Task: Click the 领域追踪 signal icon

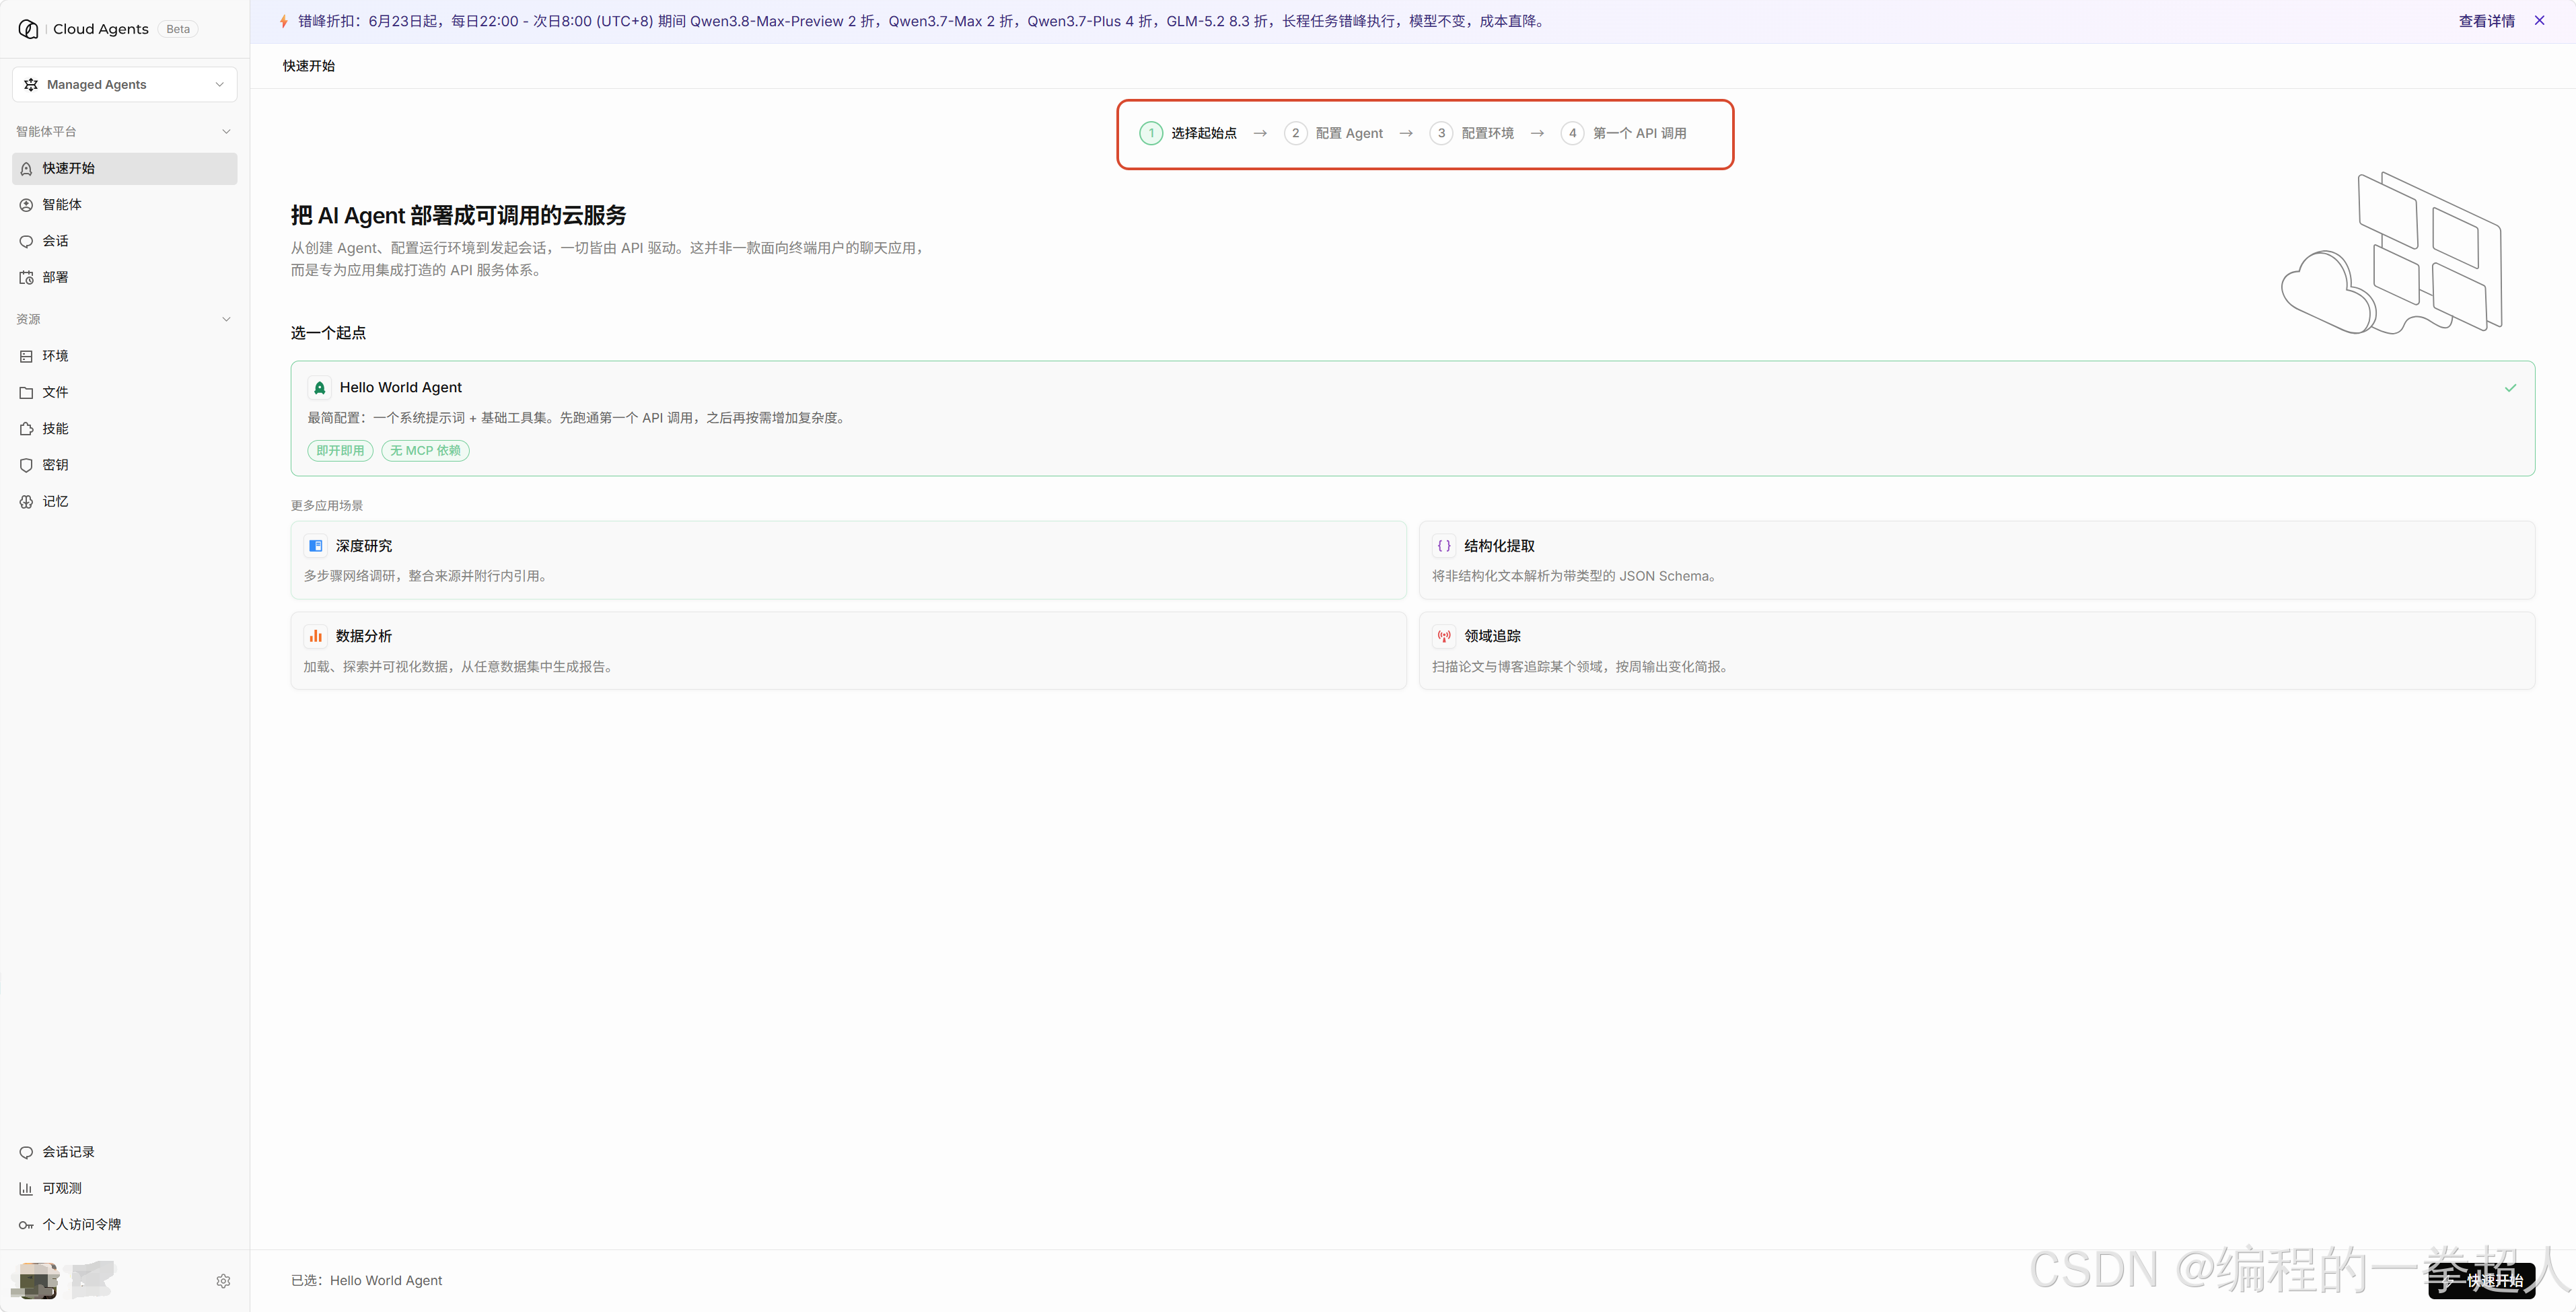Action: (1444, 636)
